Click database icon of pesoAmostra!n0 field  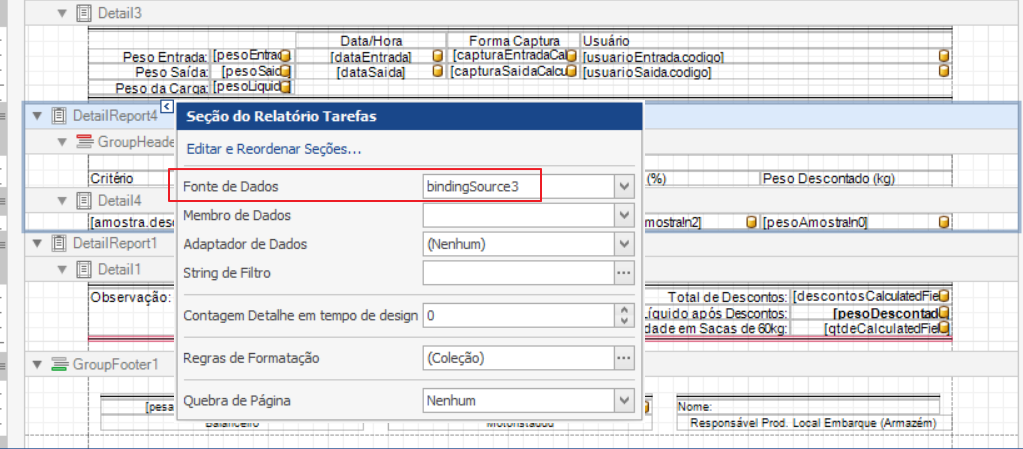[x=943, y=222]
